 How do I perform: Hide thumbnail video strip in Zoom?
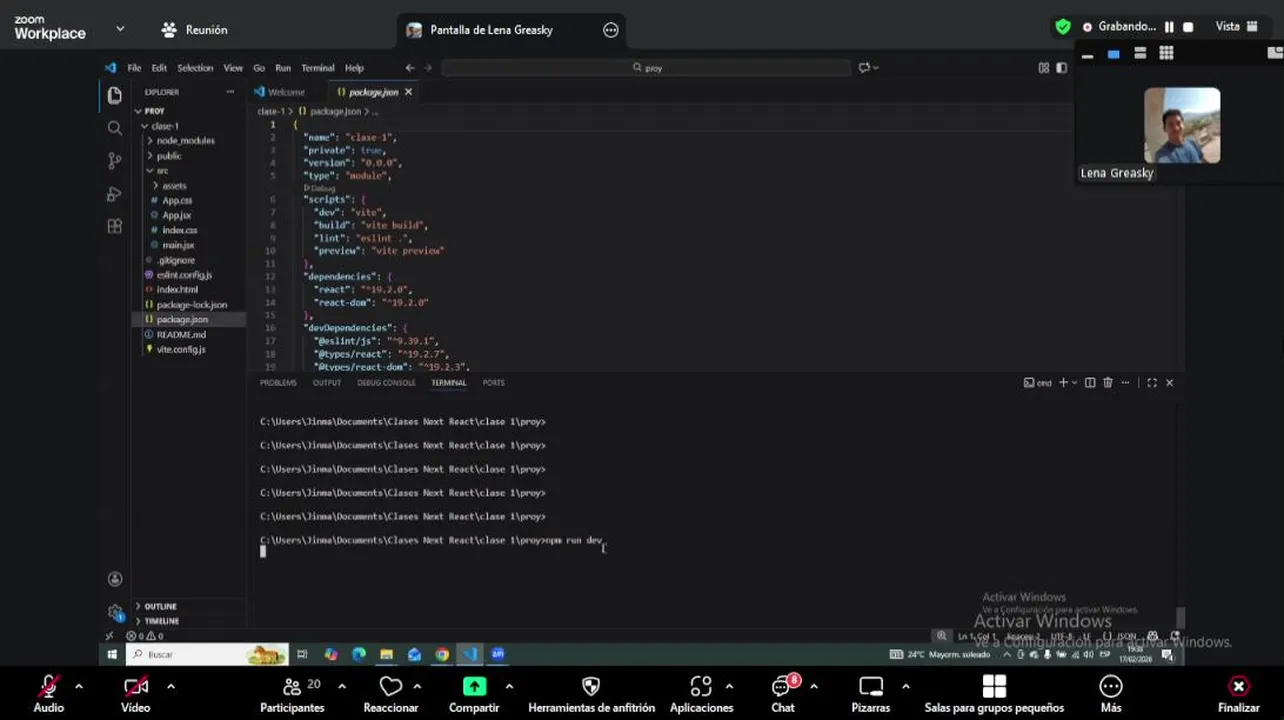tap(1087, 54)
